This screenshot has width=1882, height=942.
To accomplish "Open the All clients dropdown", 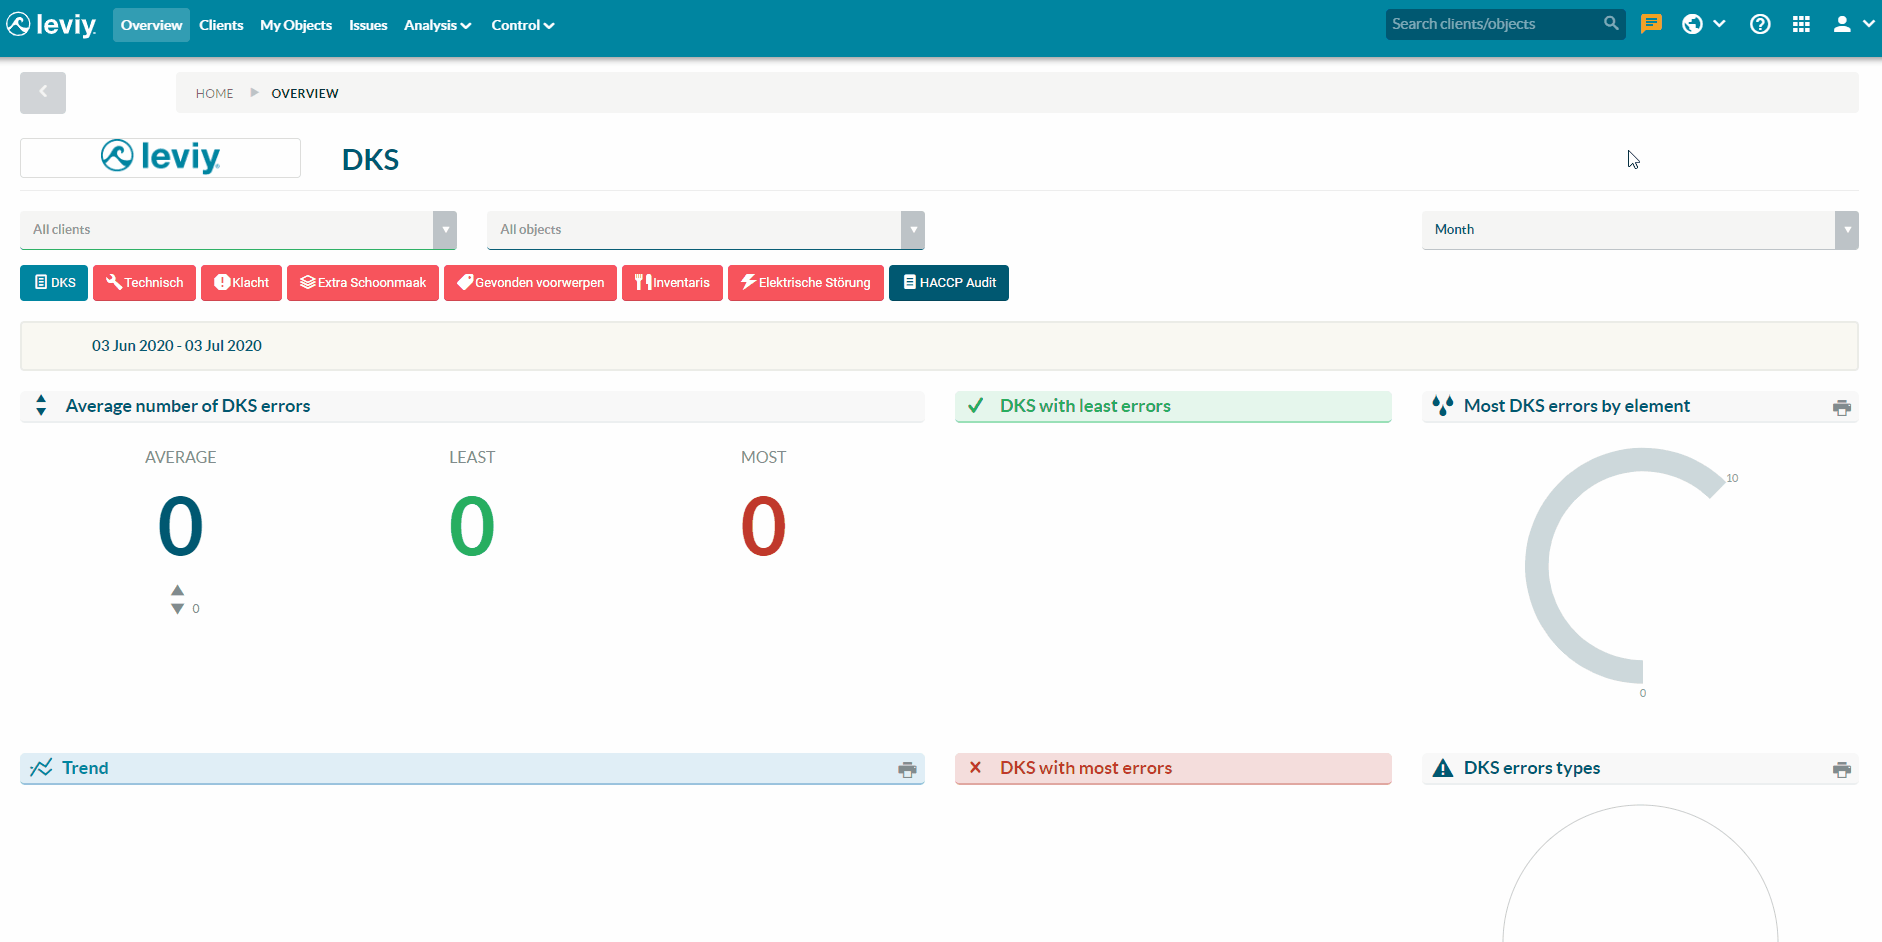I will (237, 230).
